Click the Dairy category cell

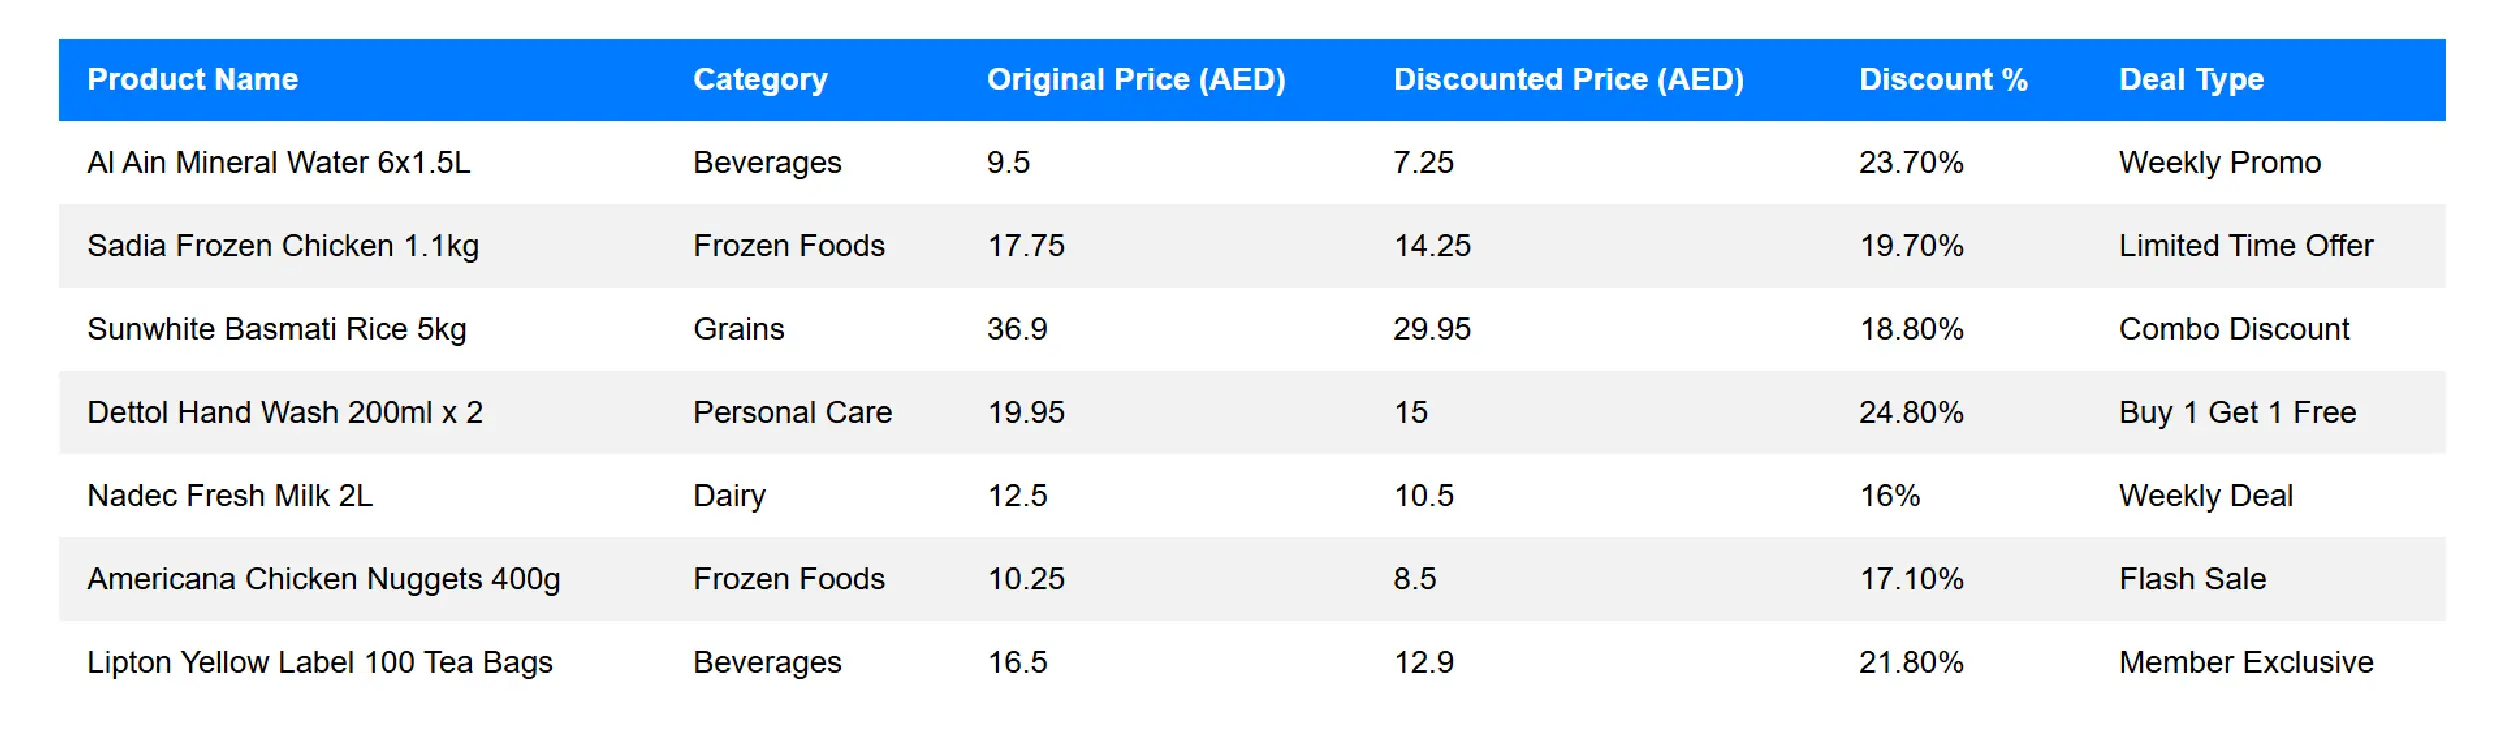click(729, 496)
